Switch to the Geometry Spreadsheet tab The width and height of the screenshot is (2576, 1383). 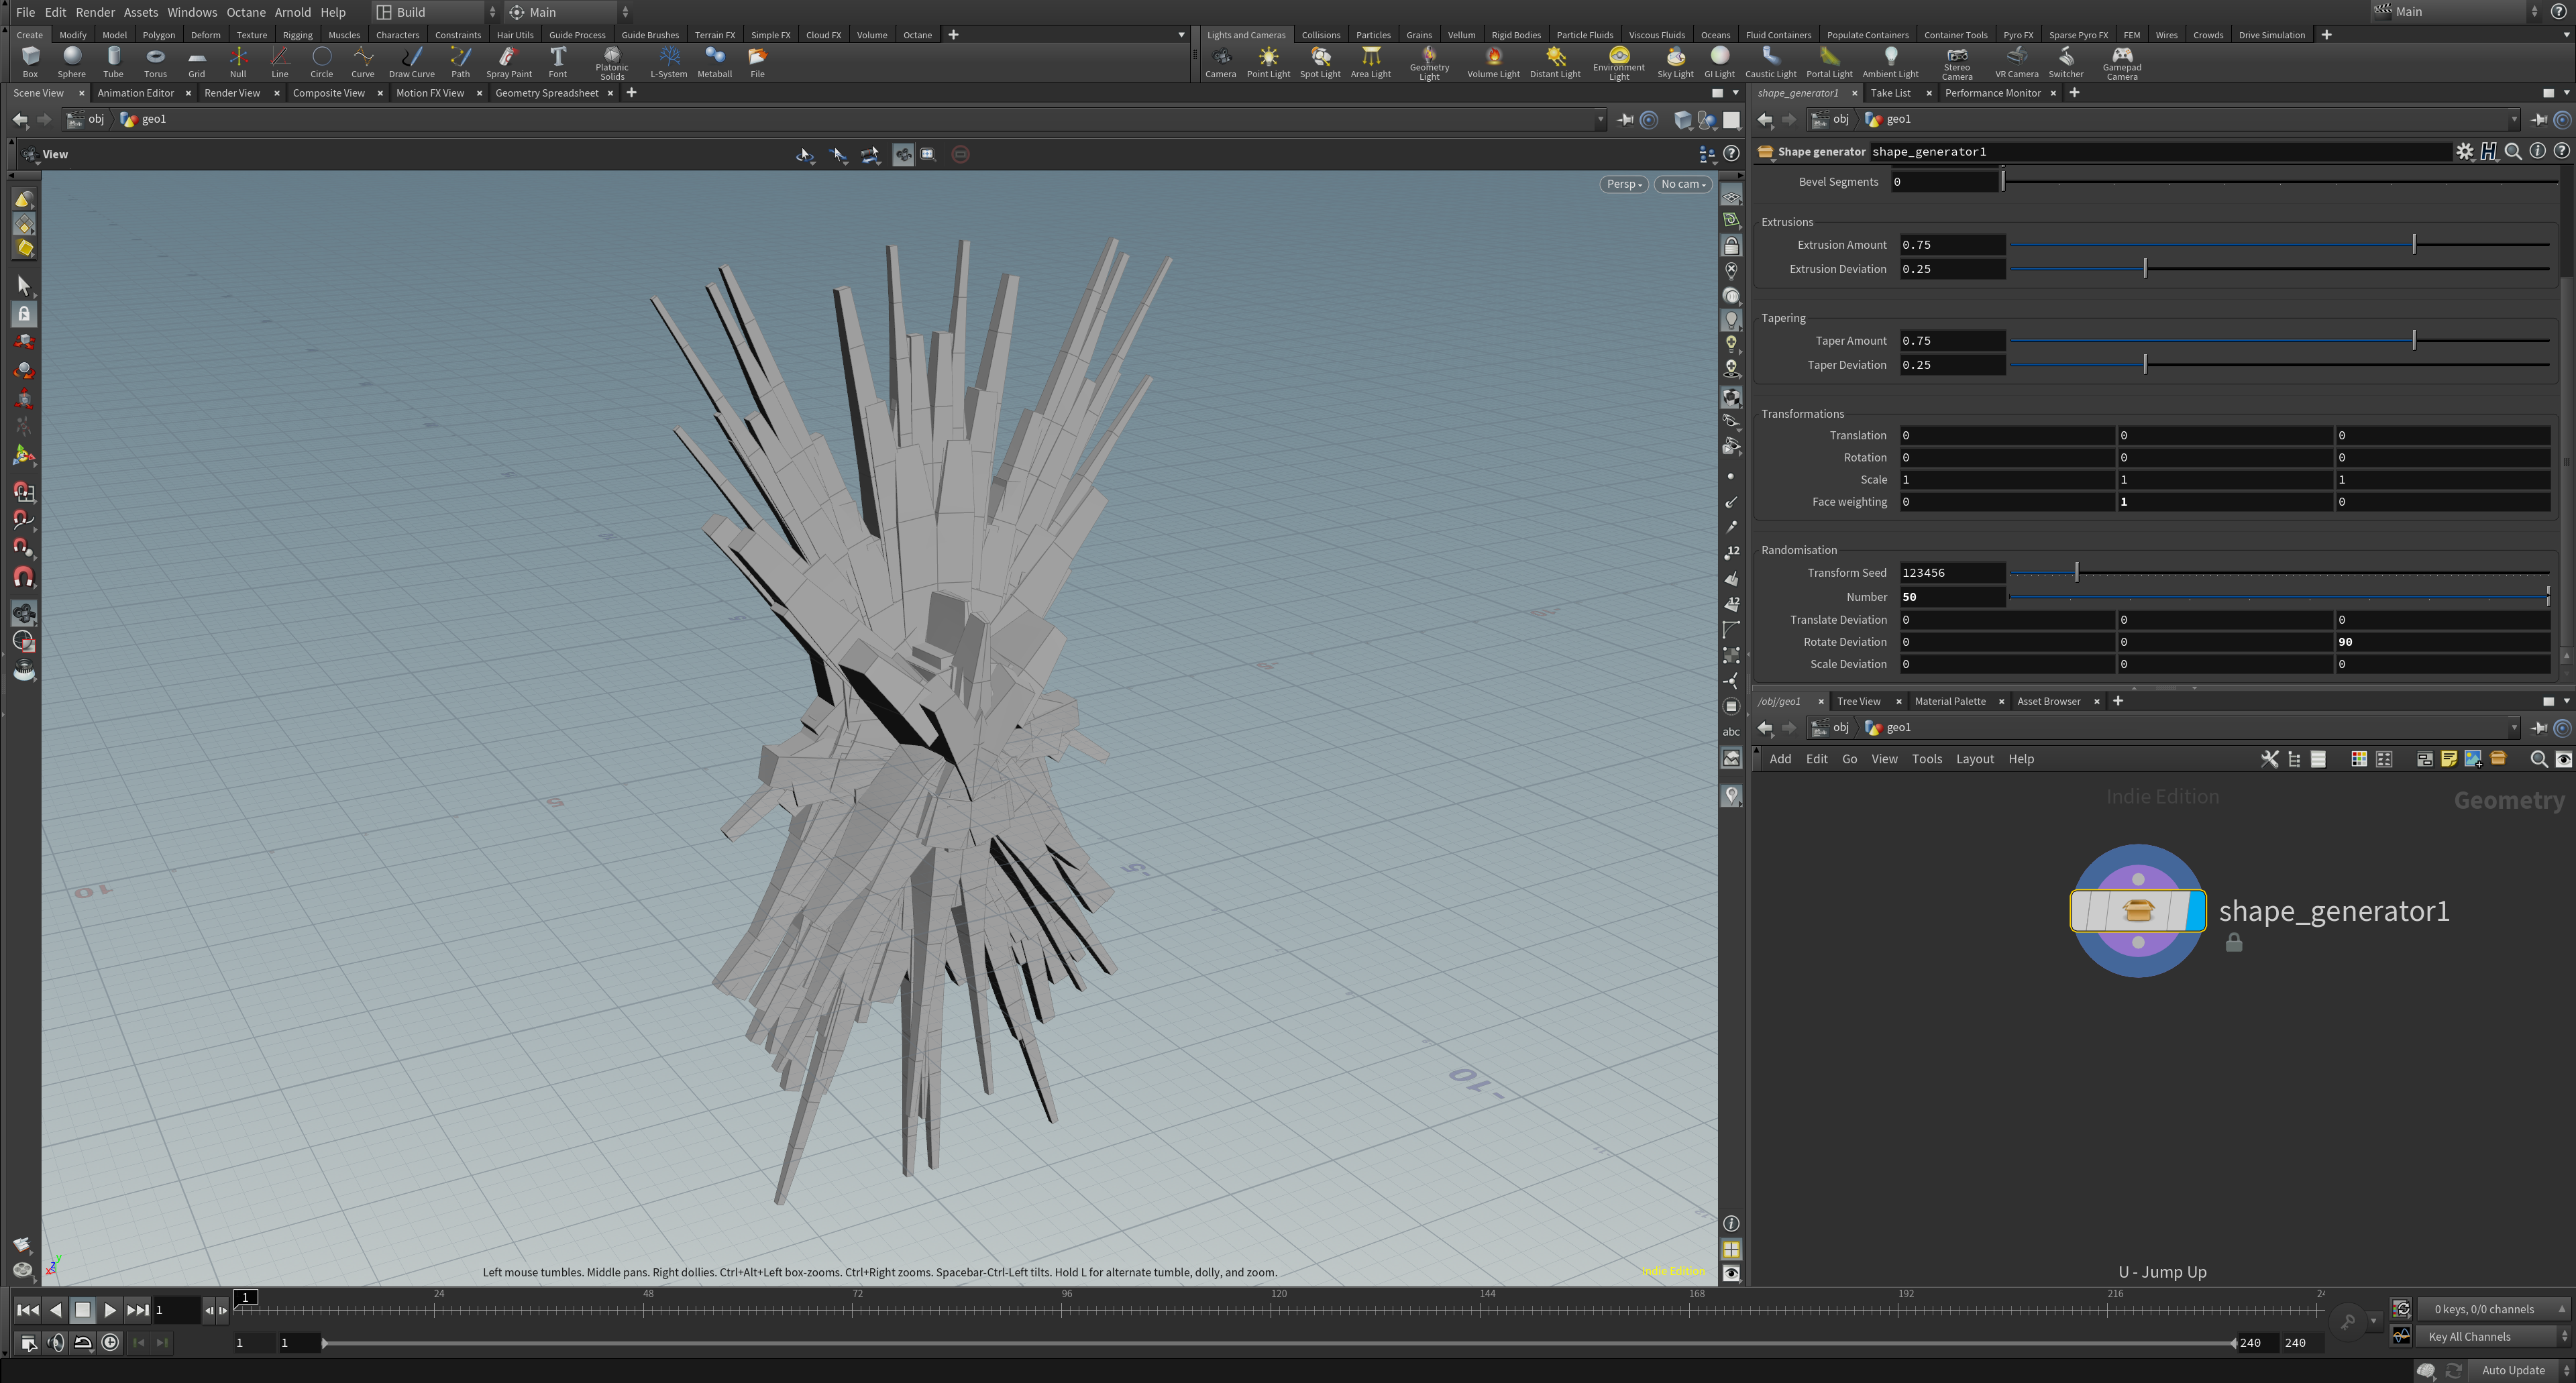point(546,93)
